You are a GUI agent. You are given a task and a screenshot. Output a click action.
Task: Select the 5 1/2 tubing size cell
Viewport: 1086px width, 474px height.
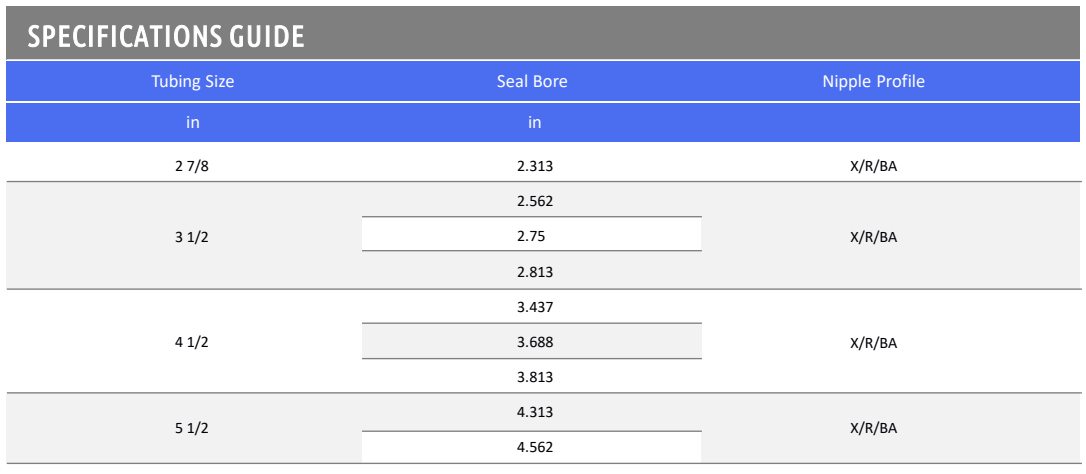(192, 428)
